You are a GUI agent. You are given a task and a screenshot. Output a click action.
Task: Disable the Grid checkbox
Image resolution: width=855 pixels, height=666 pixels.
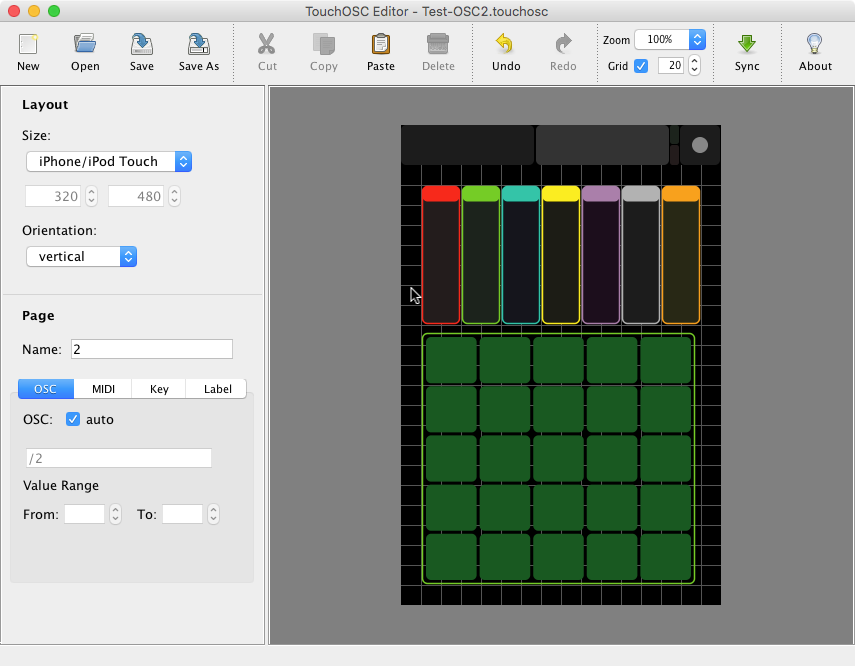[x=641, y=66]
